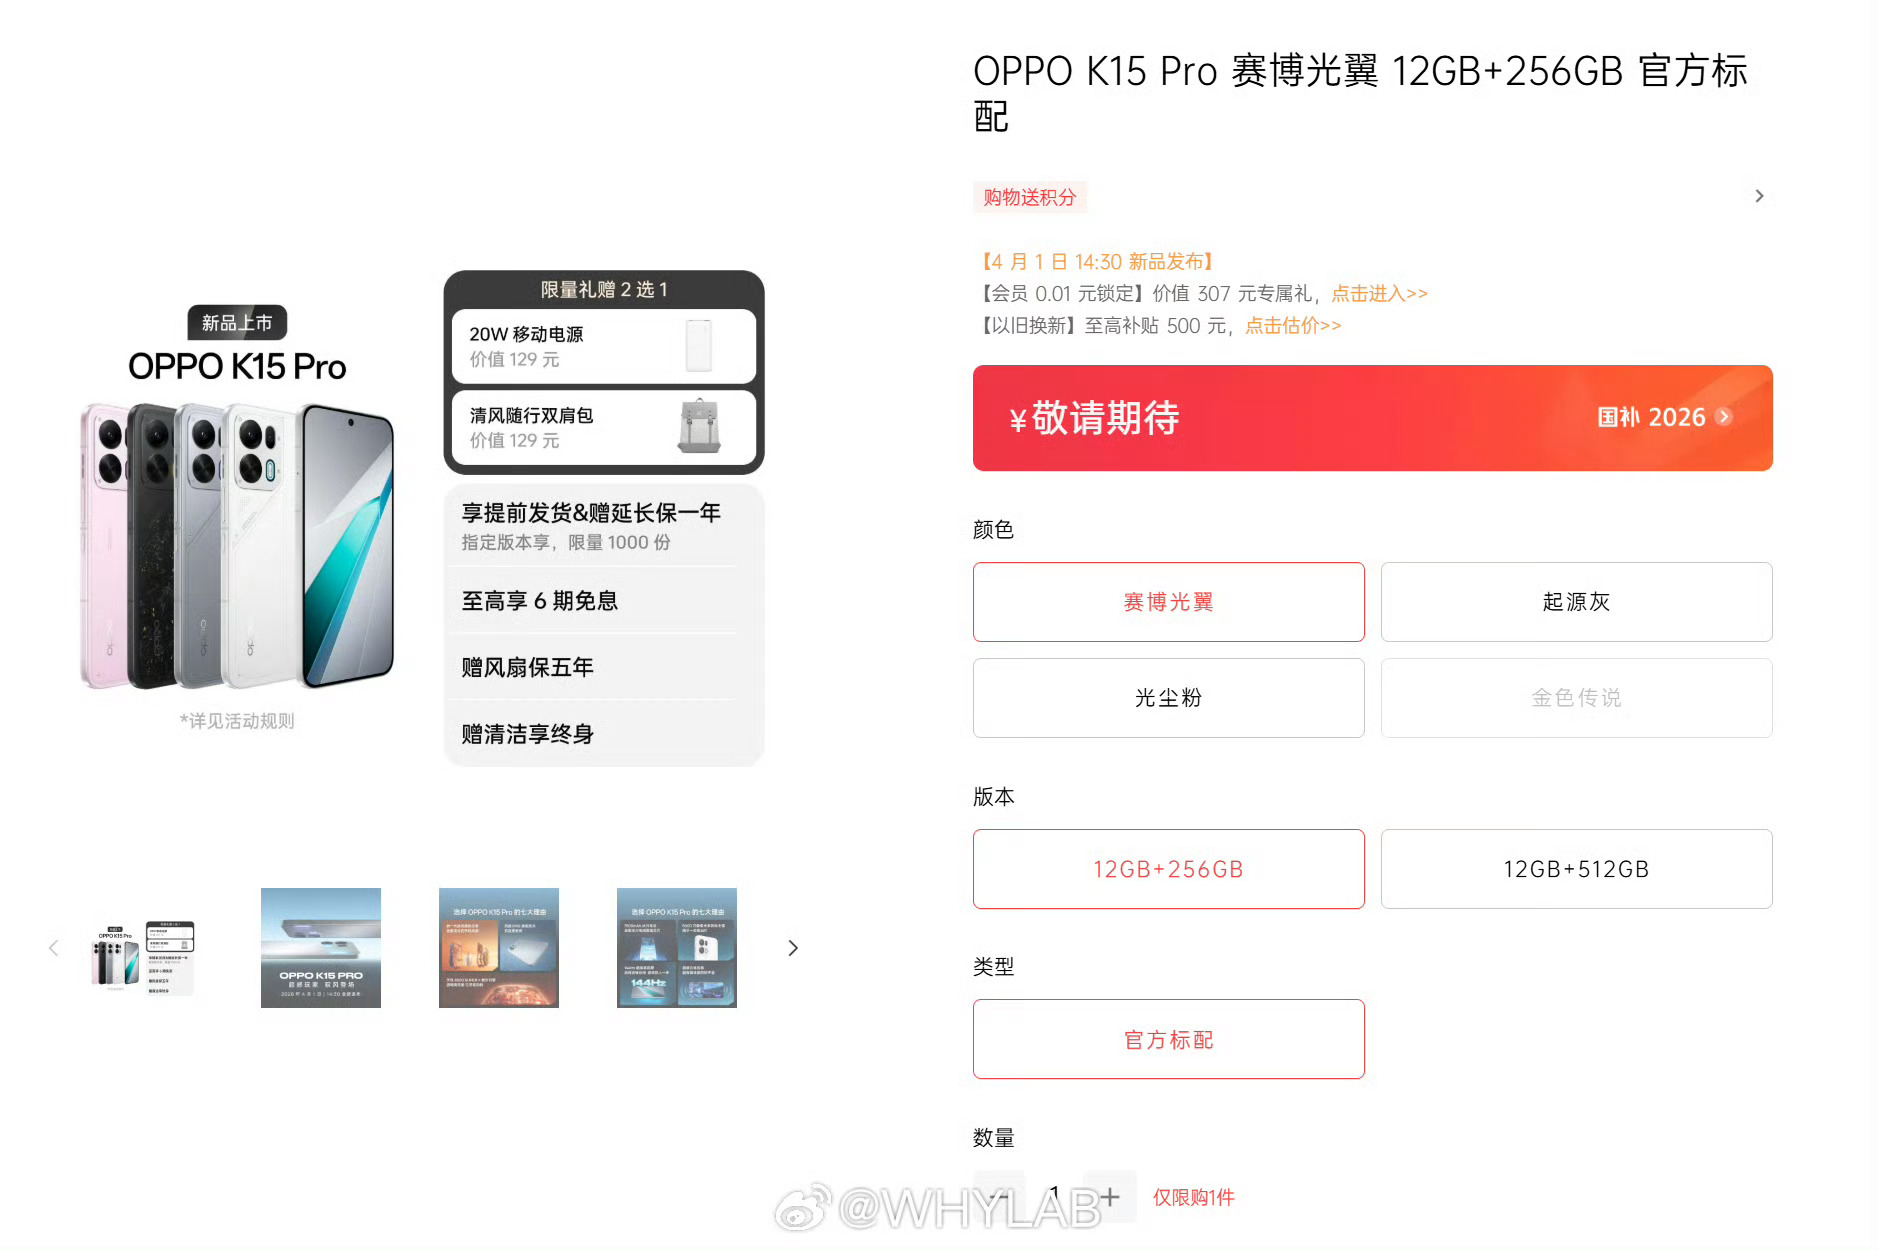Viewport: 1878px width, 1250px height.
Task: View the 144Hz feature thumbnail
Action: click(677, 948)
